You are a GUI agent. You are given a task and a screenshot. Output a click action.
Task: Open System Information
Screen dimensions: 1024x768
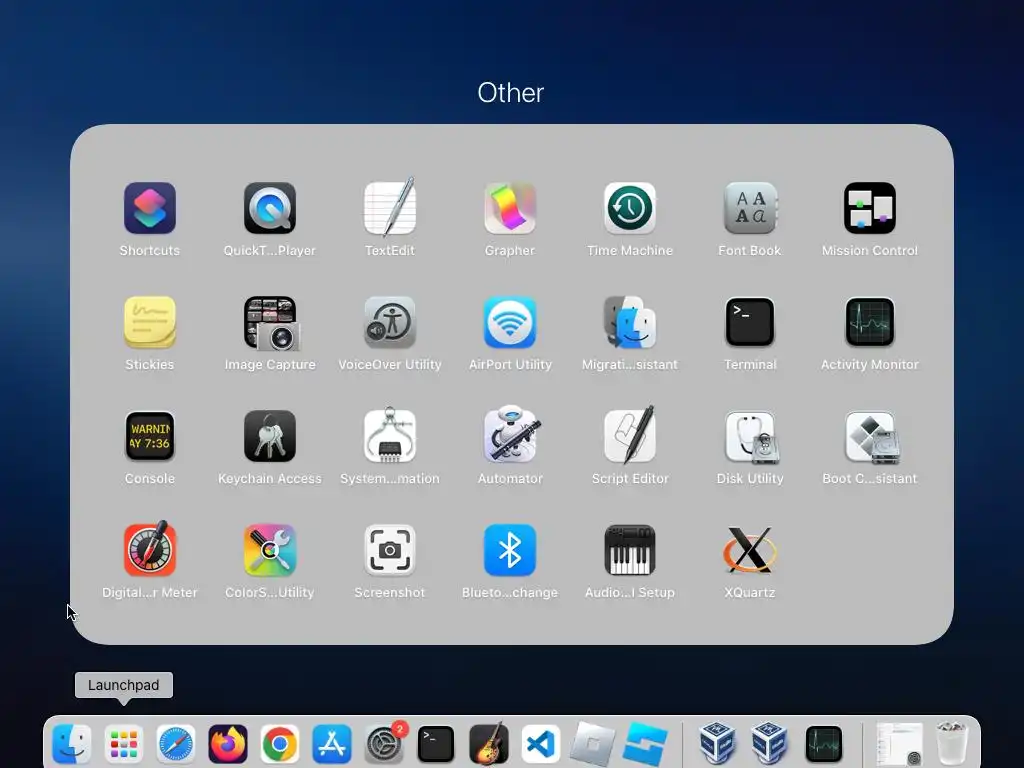[x=390, y=436]
